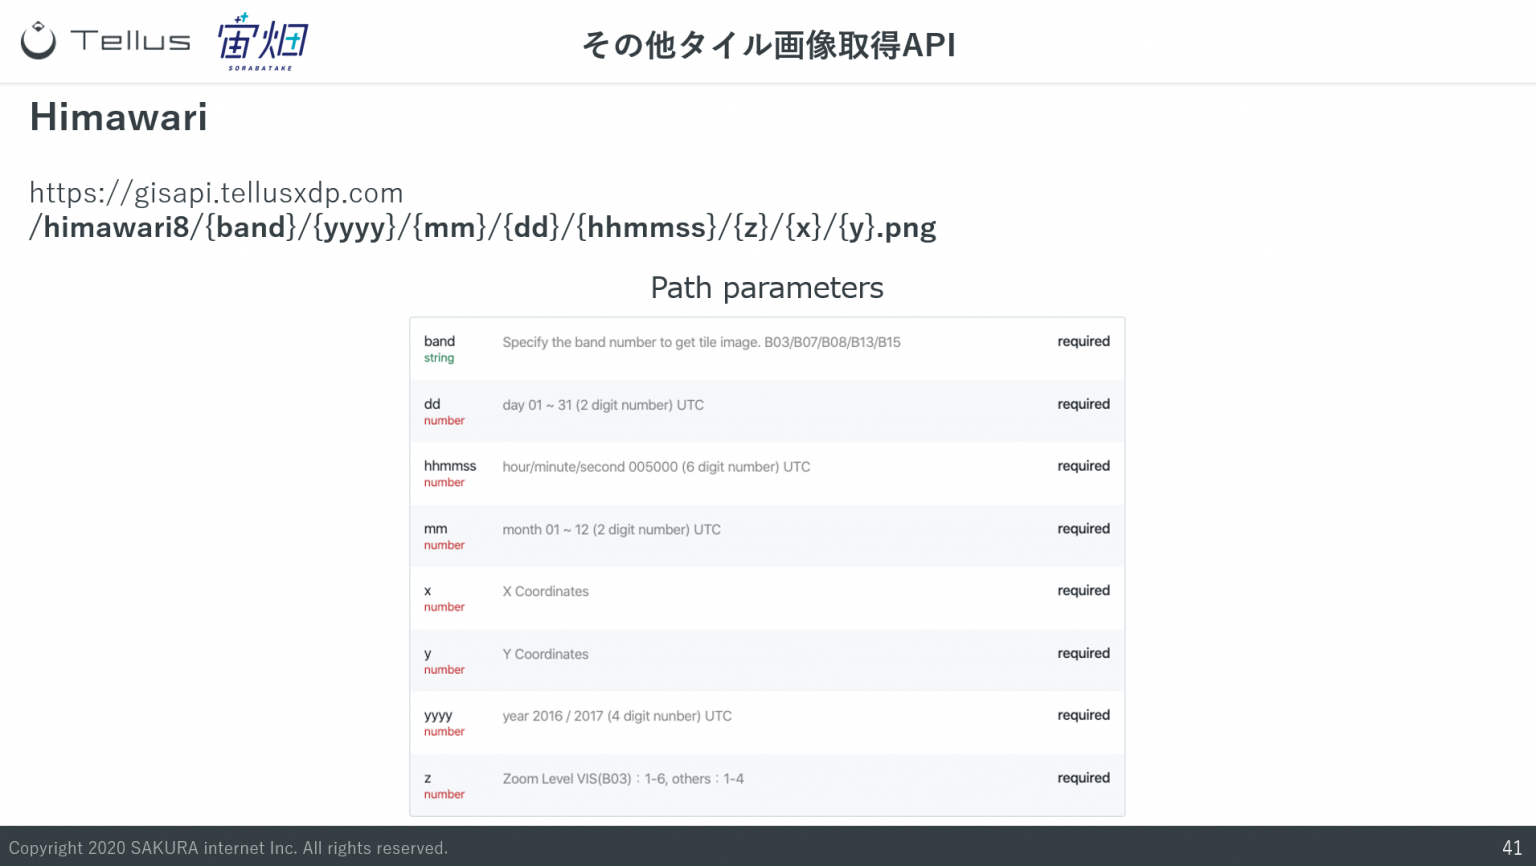This screenshot has width=1536, height=866.
Task: Click the year 2016 / 2017 description
Action: click(x=617, y=716)
